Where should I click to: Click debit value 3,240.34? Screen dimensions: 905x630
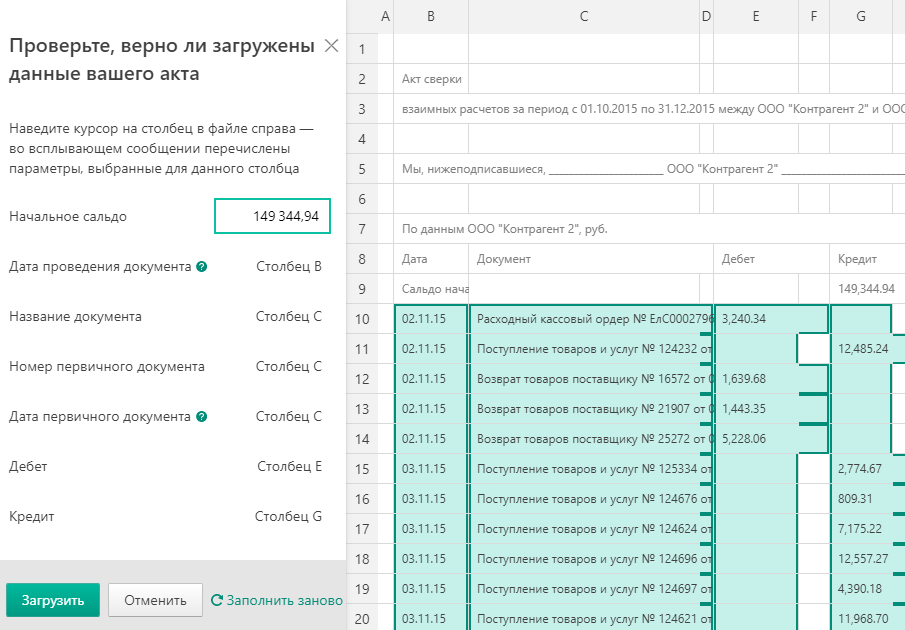coord(772,319)
